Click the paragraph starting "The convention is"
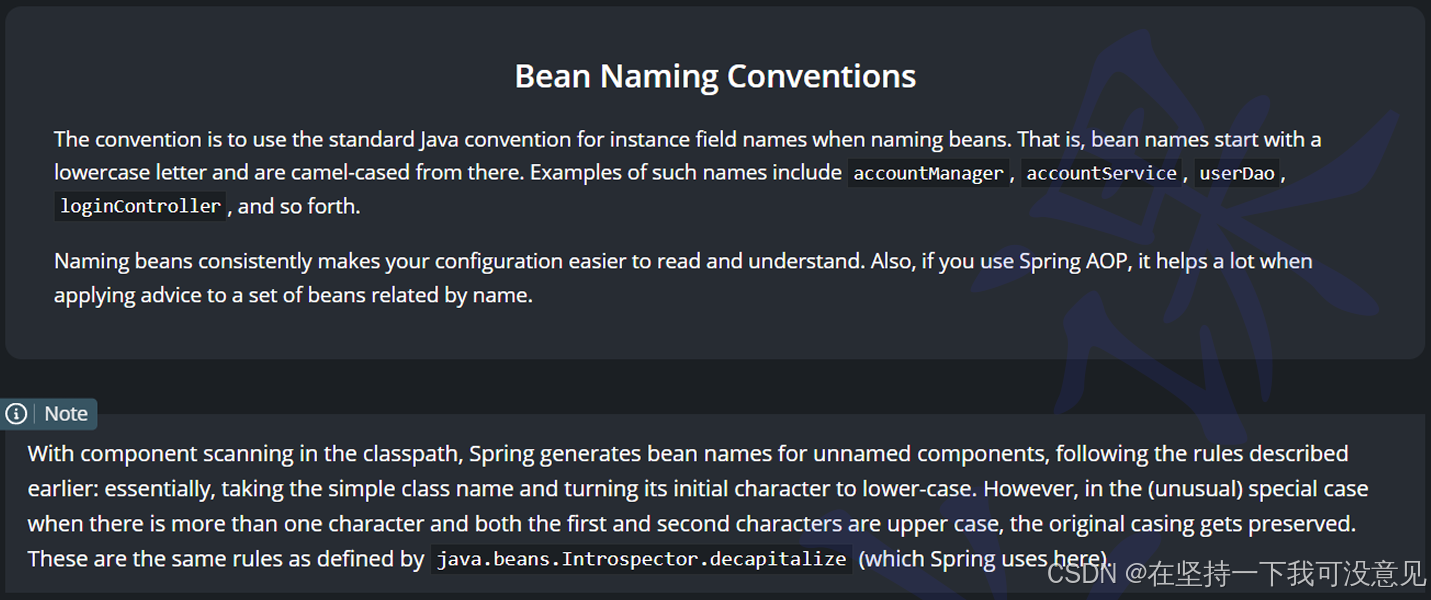 pyautogui.click(x=688, y=172)
